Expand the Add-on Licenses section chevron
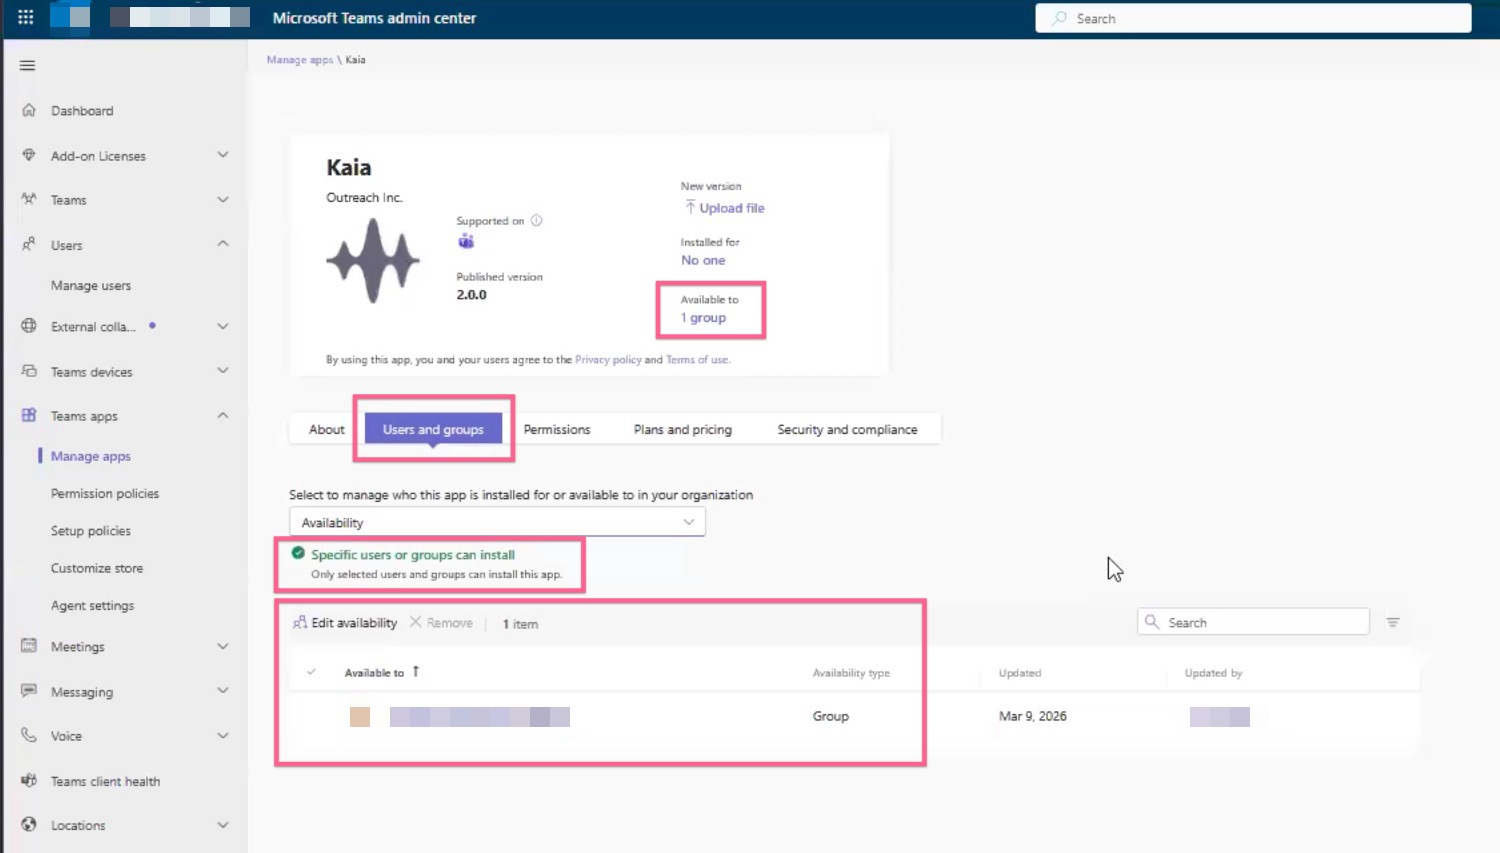Screen dimensions: 1500x853 (x=223, y=155)
